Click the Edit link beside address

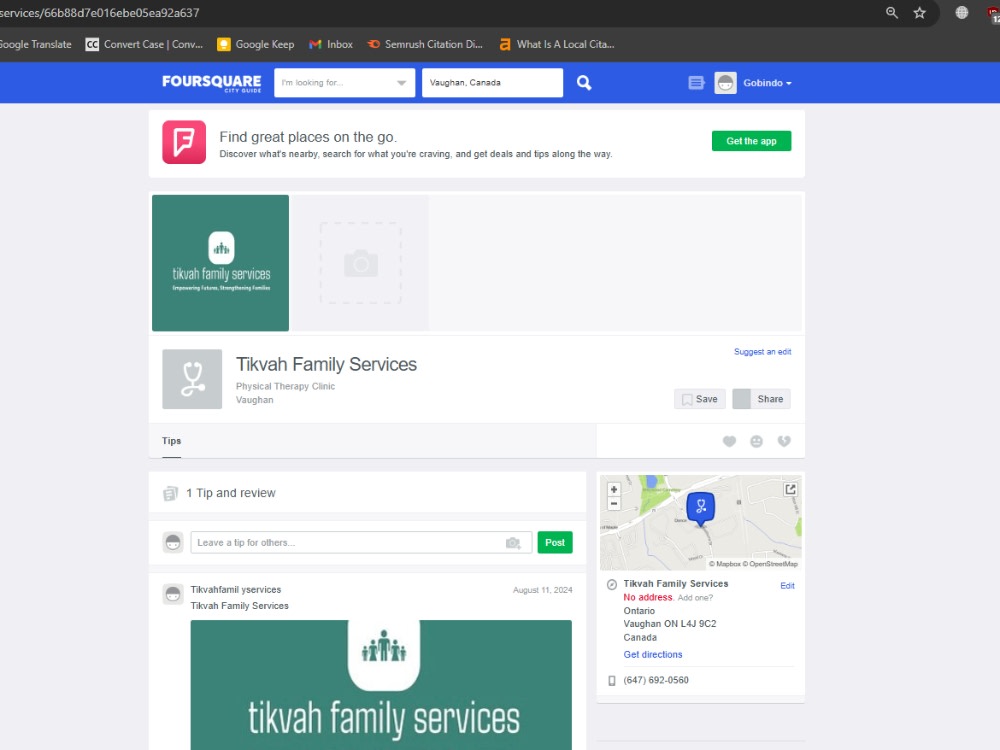(x=787, y=585)
